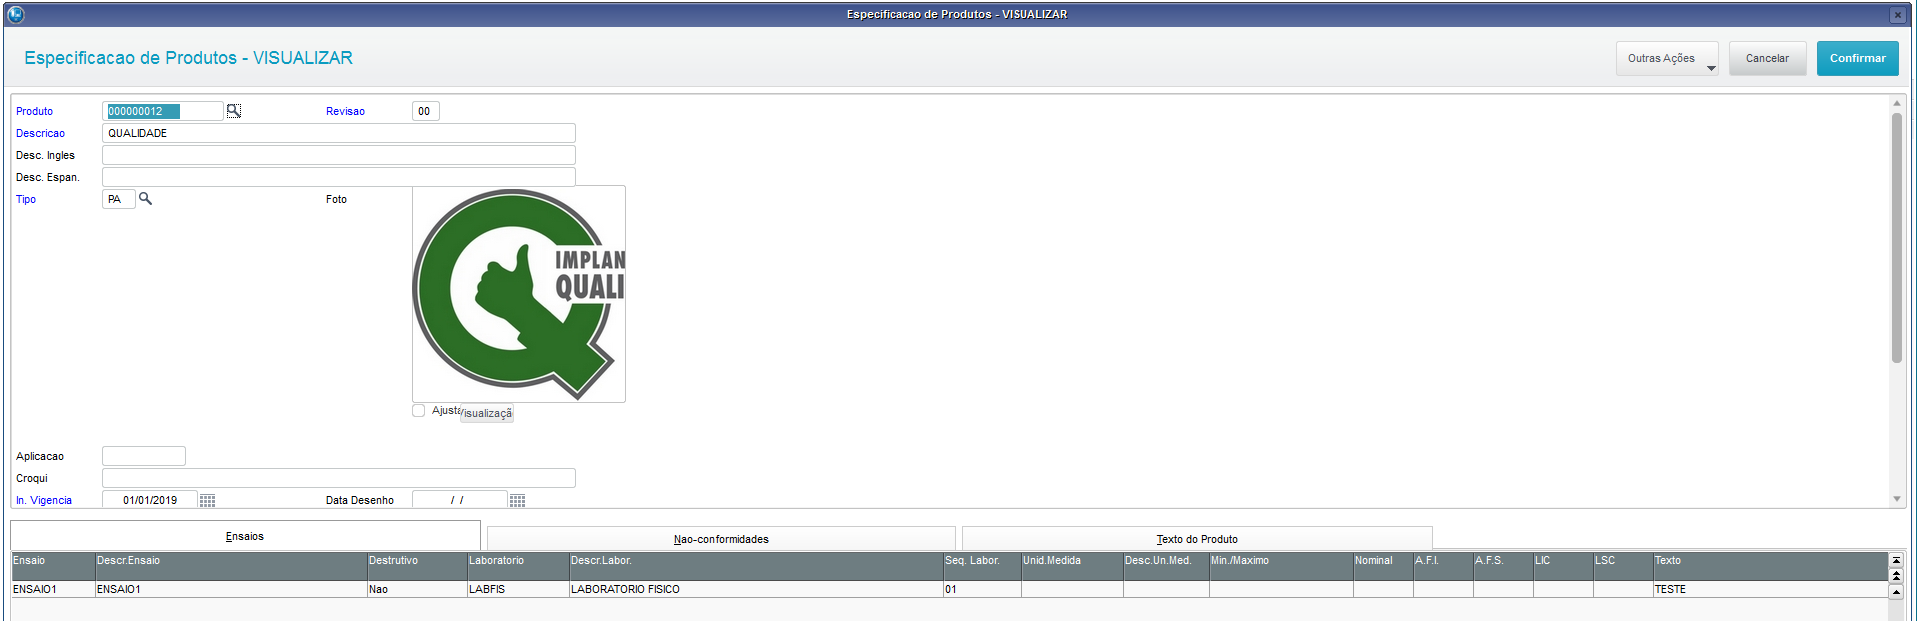Page up the grid with the double-arrow button
This screenshot has width=1917, height=621.
(x=1896, y=575)
